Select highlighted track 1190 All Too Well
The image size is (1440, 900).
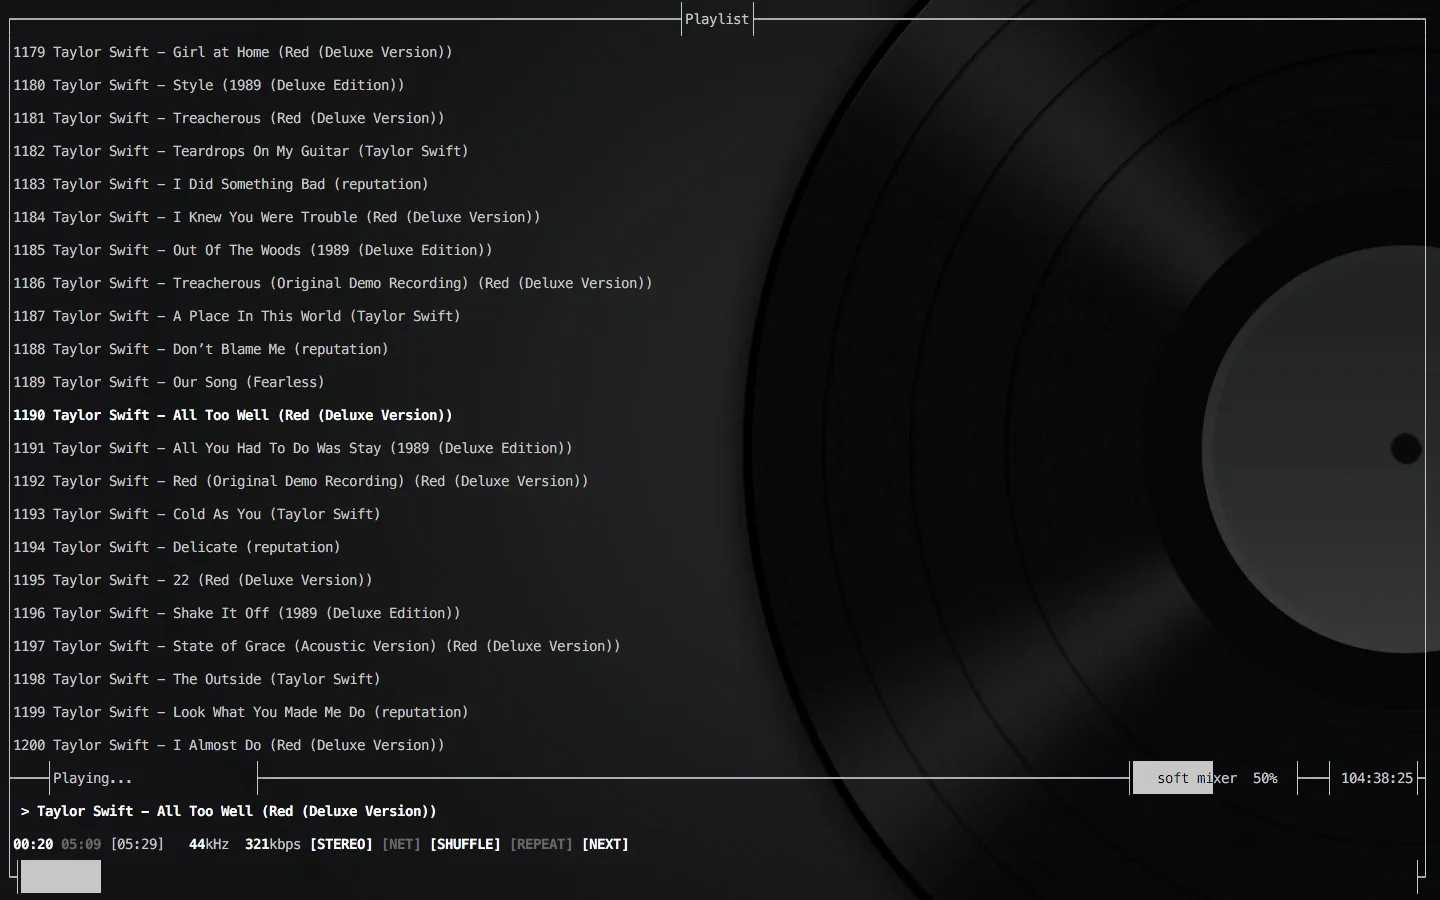[x=232, y=415]
